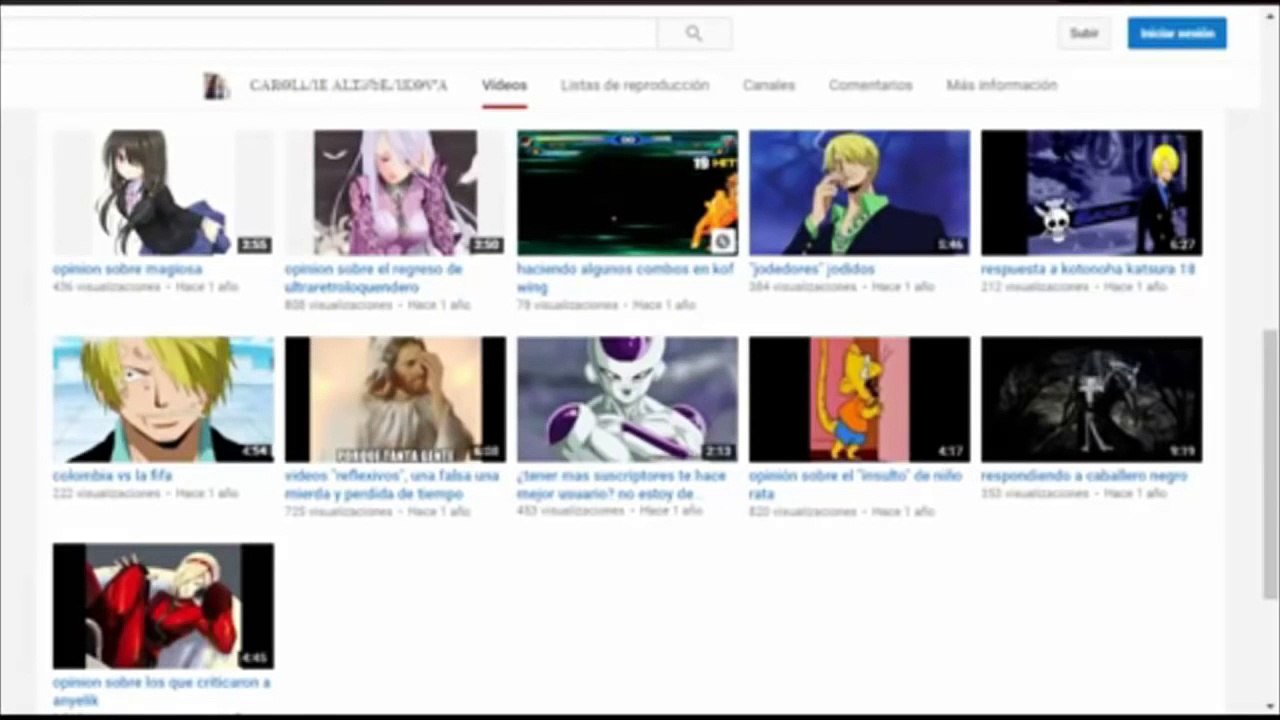Image resolution: width=1280 pixels, height=720 pixels.
Task: Open the anyelik opinion video thumbnail
Action: point(163,606)
